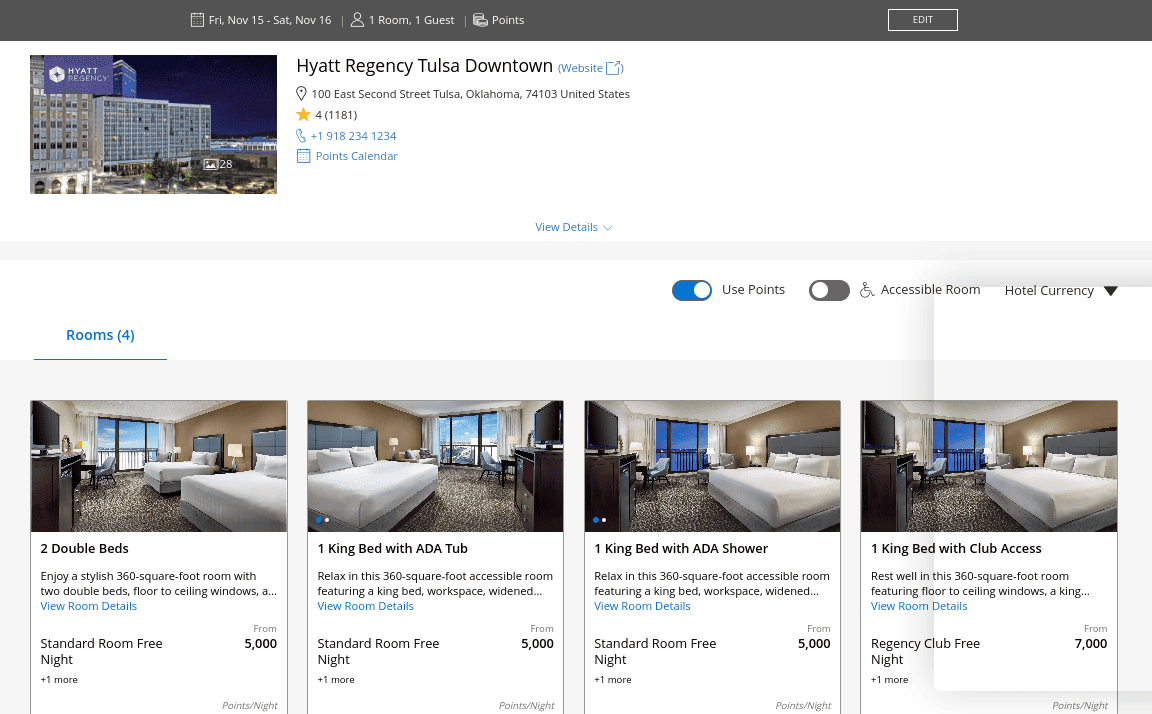Click the 2 Double Beds room title
The width and height of the screenshot is (1152, 714).
pyautogui.click(x=84, y=549)
